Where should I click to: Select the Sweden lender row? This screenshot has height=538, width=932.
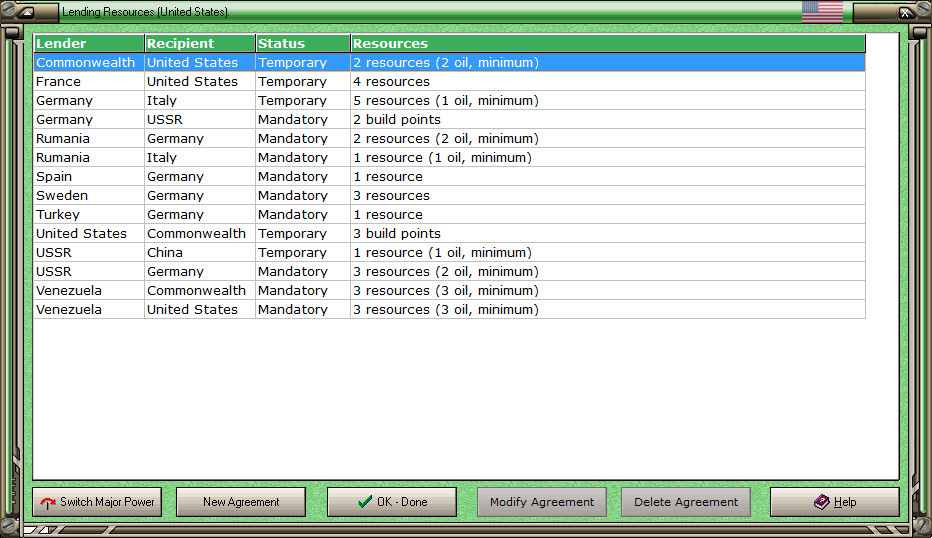coord(449,196)
